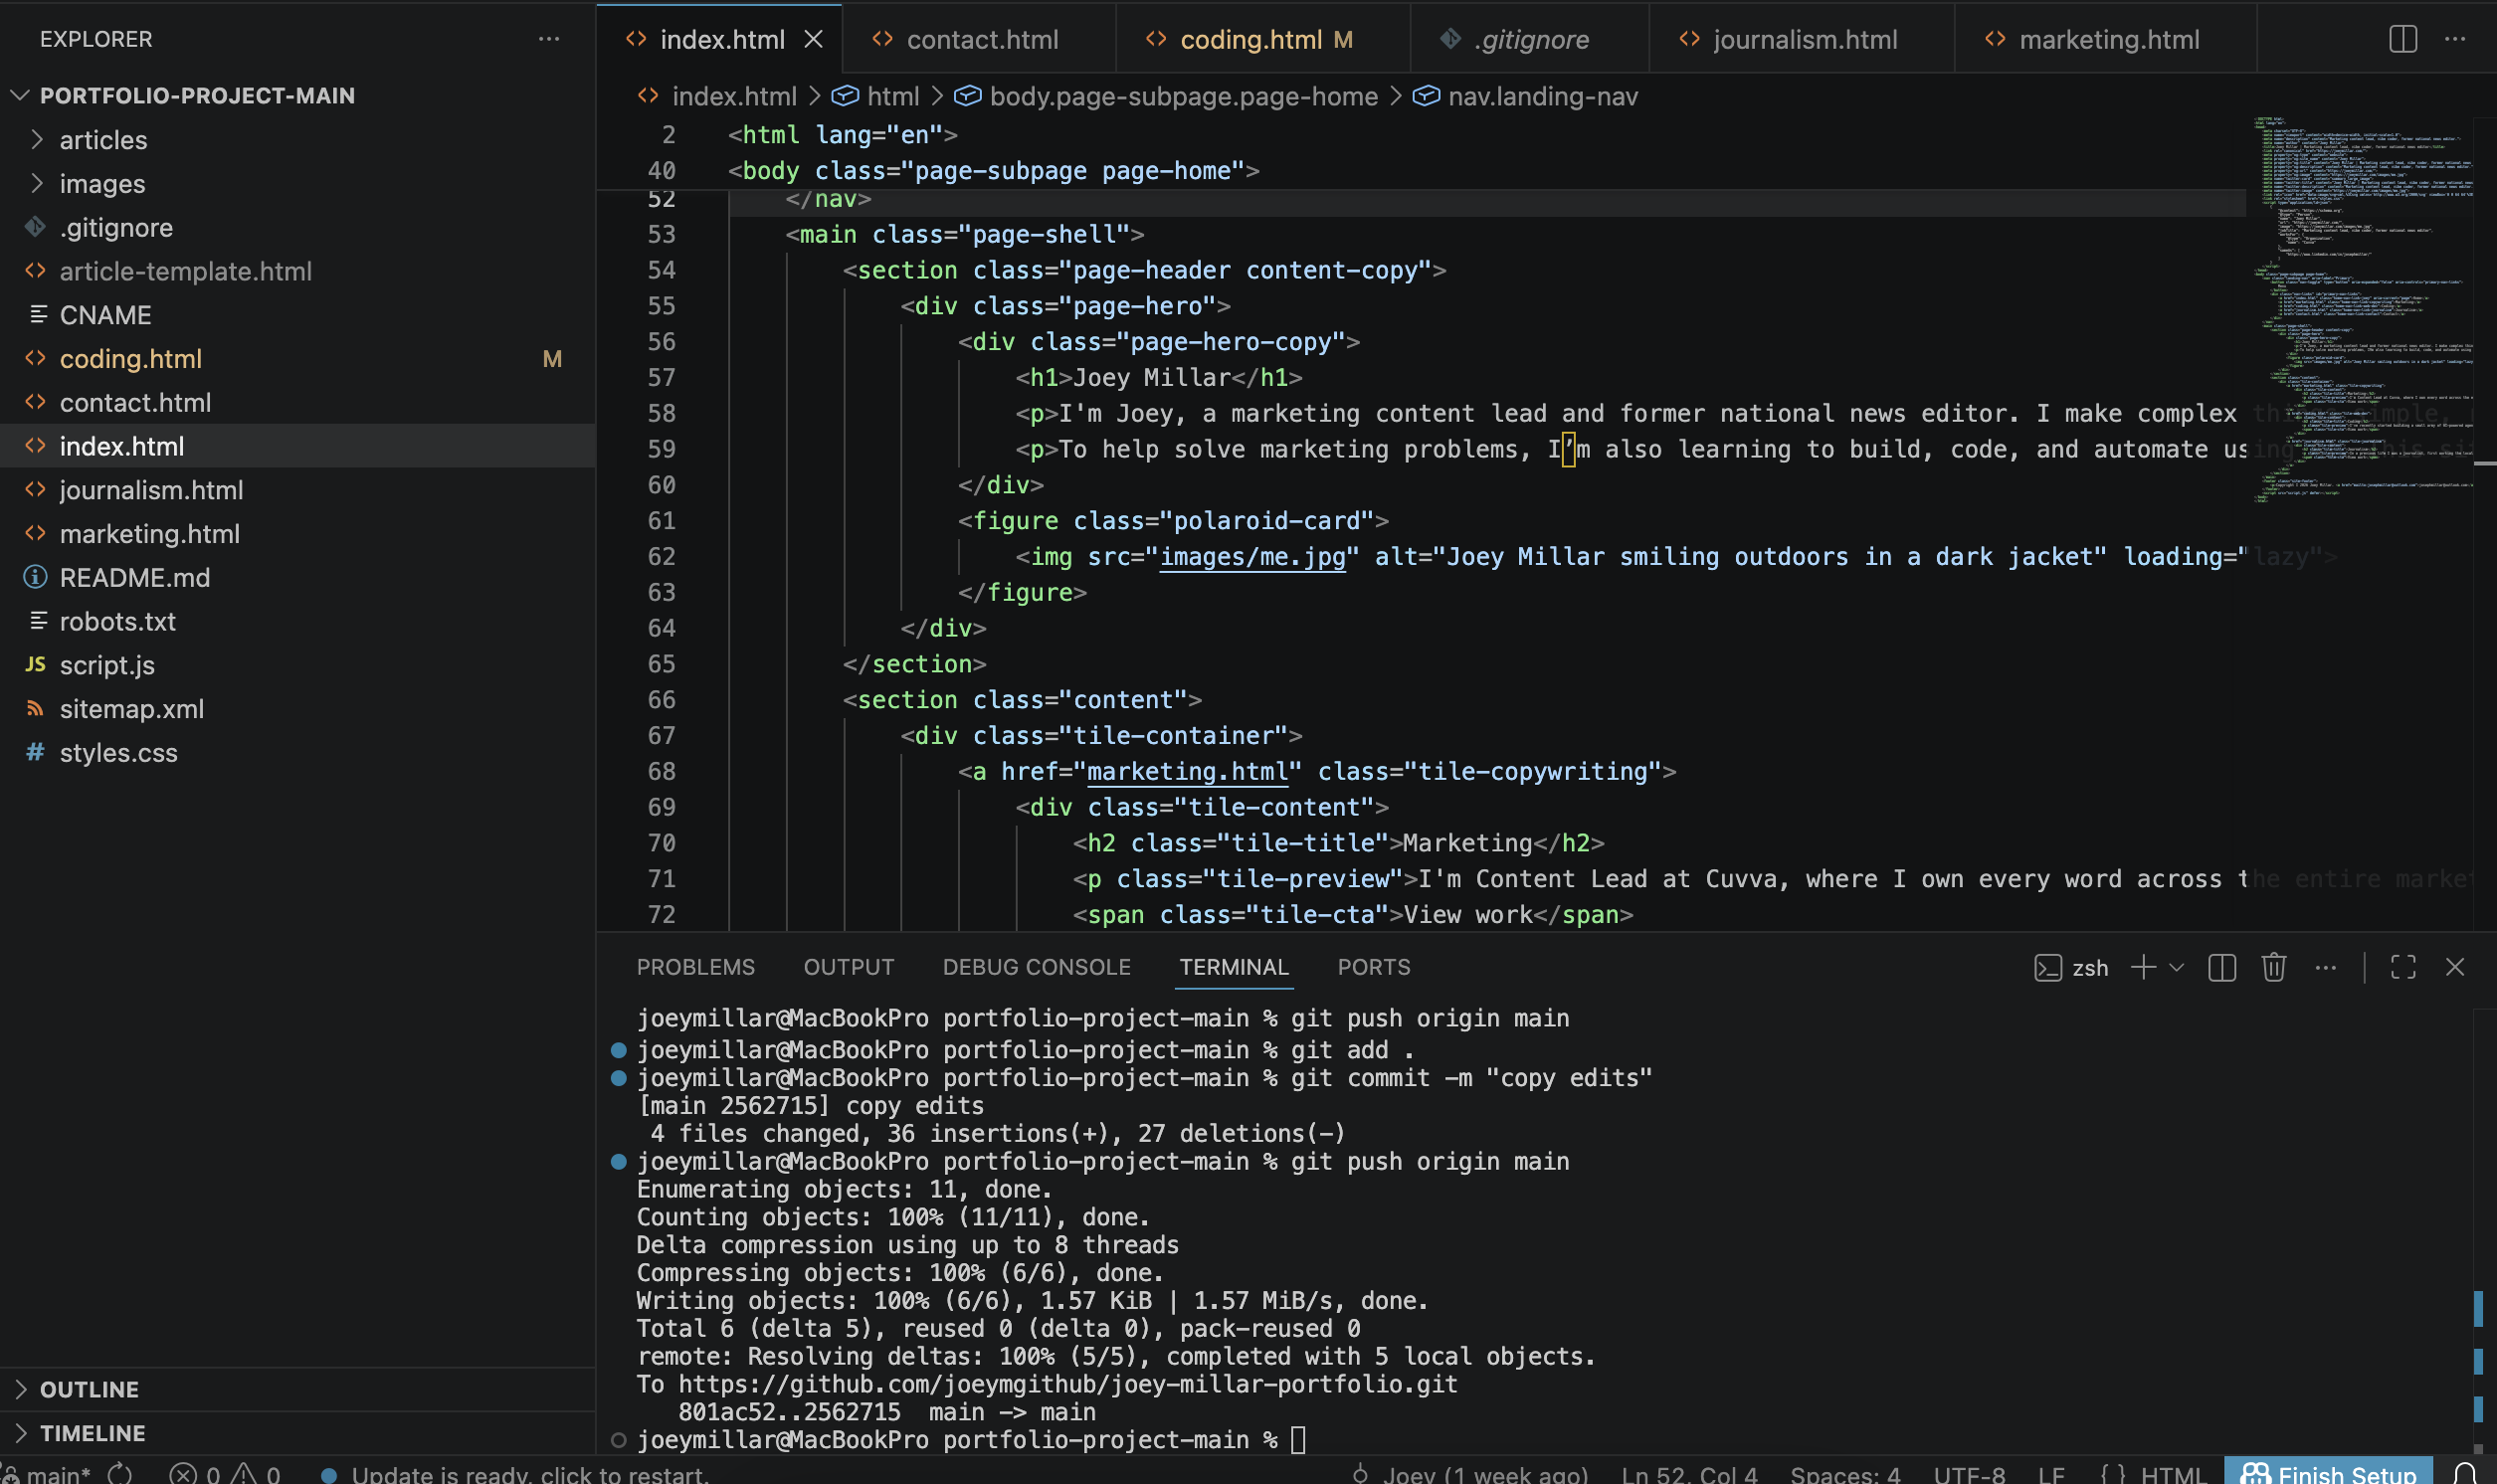The height and width of the screenshot is (1484, 2497).
Task: Open the CNAME file
Action: 298,315
